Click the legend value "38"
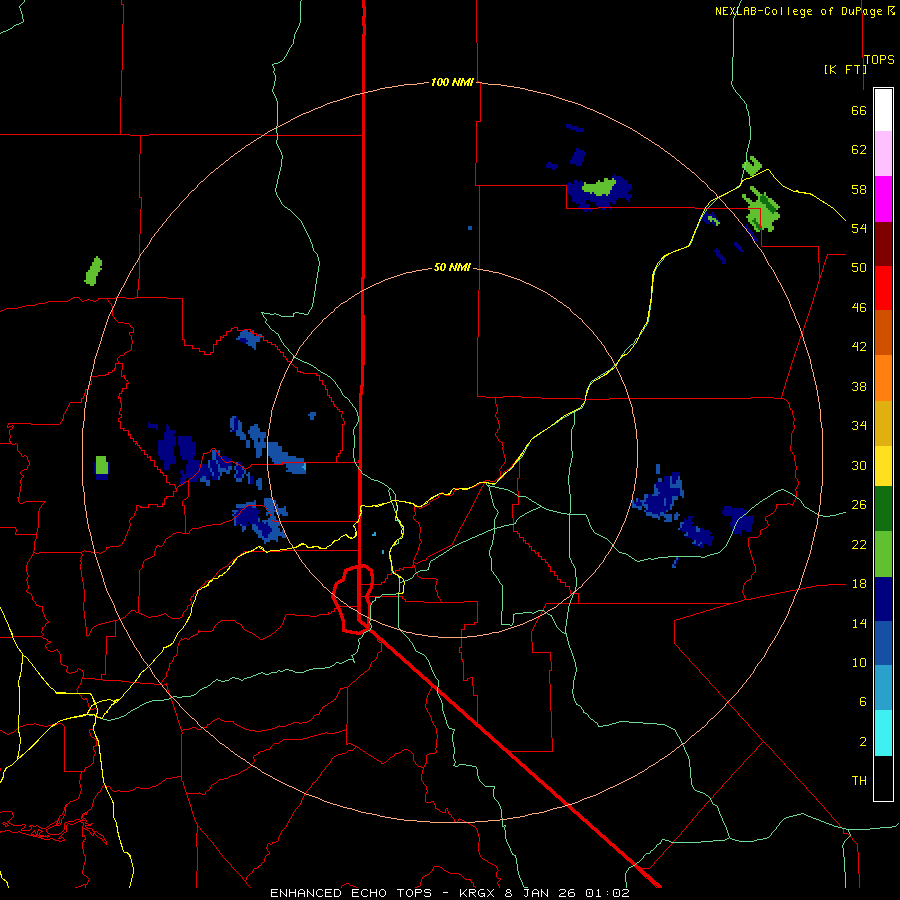The height and width of the screenshot is (900, 900). coord(859,386)
